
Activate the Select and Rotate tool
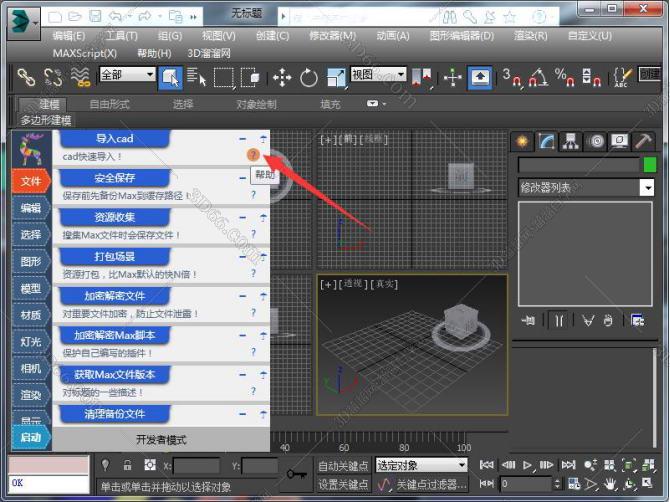(309, 78)
